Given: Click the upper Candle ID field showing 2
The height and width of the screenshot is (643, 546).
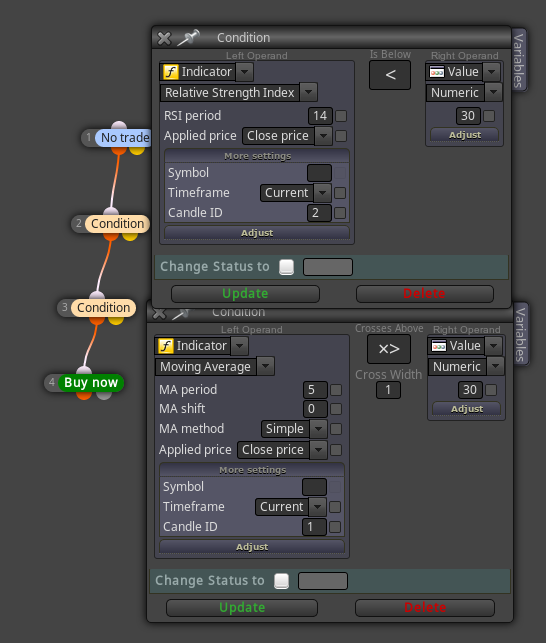Looking at the screenshot, I should 319,213.
